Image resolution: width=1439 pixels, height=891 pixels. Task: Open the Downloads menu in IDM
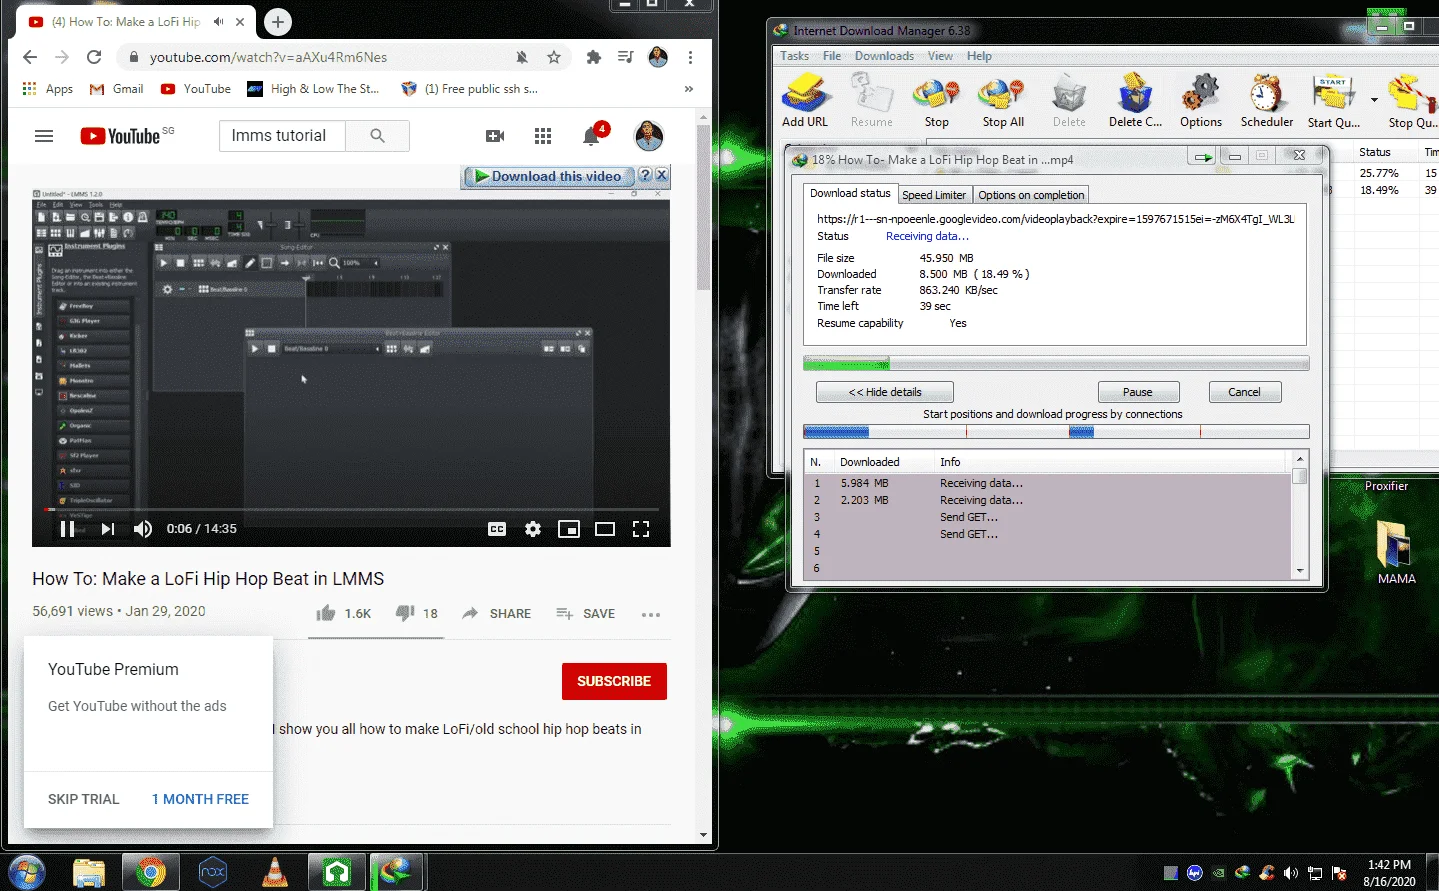click(884, 56)
